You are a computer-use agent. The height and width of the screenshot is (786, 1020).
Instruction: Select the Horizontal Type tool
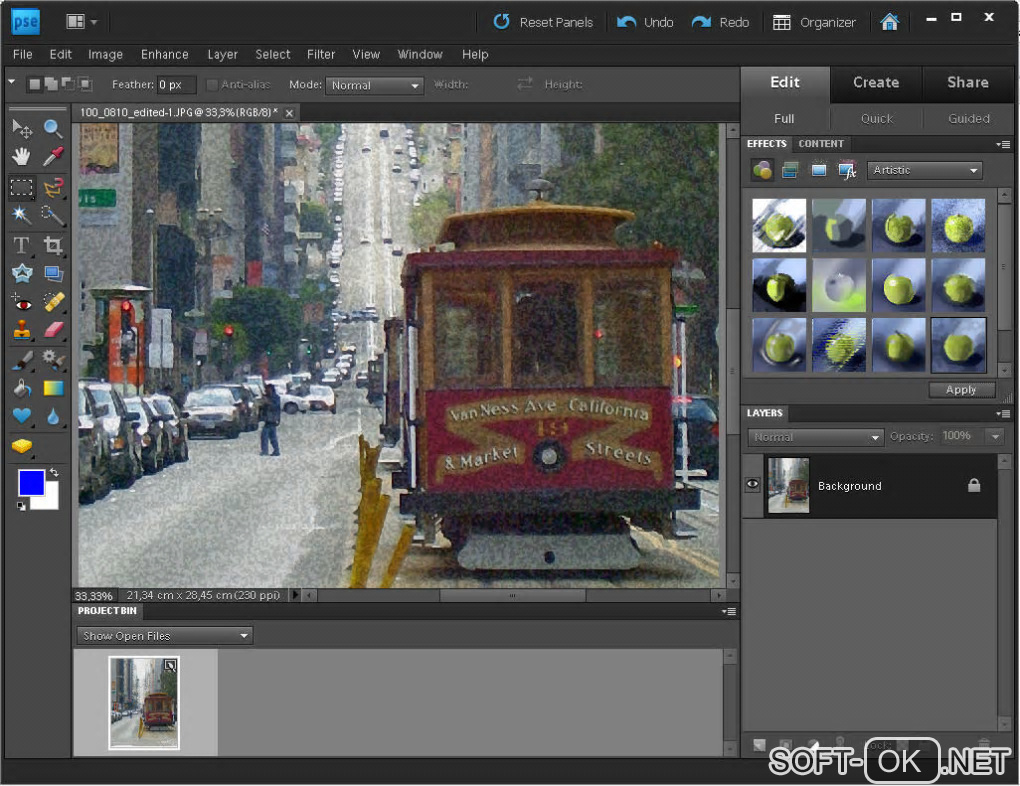22,245
